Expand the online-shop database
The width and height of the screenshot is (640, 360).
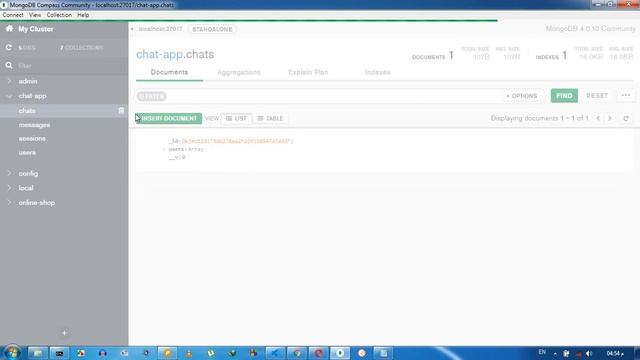(x=9, y=202)
